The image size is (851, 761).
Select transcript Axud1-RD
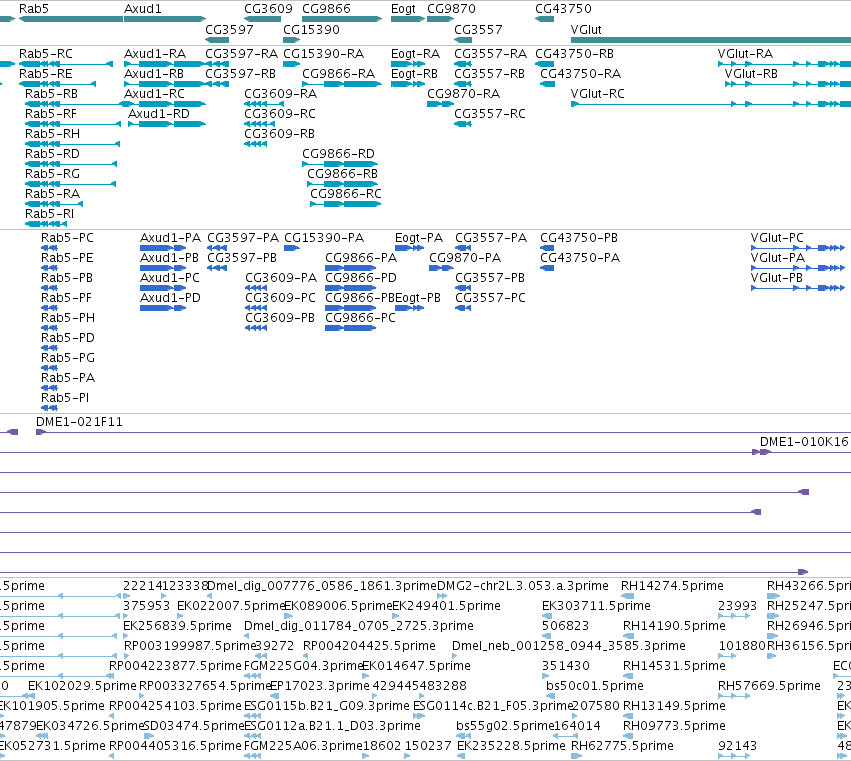click(x=167, y=124)
